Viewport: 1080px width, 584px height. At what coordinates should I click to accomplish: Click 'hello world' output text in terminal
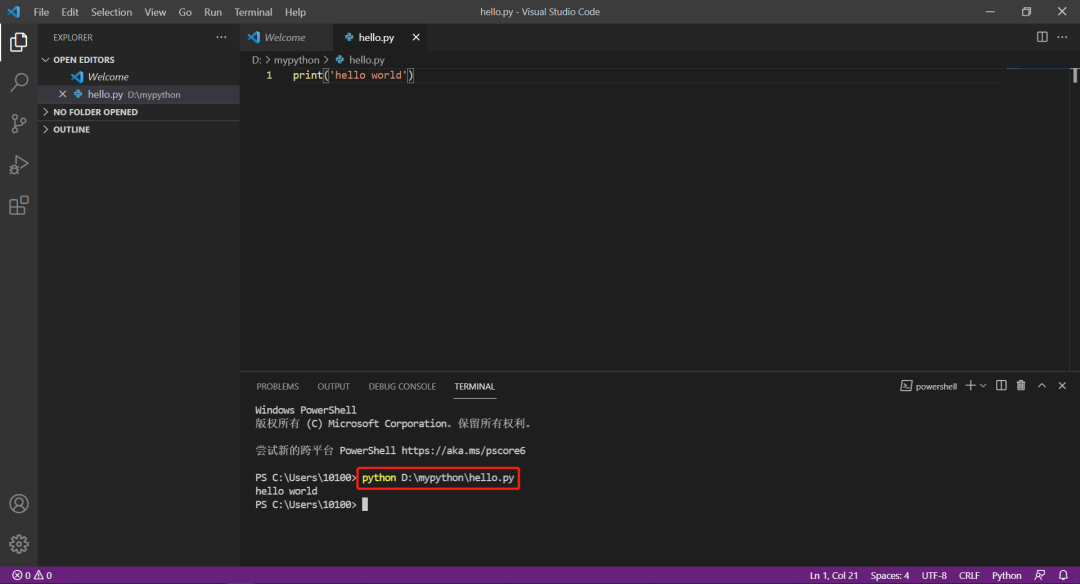(286, 491)
